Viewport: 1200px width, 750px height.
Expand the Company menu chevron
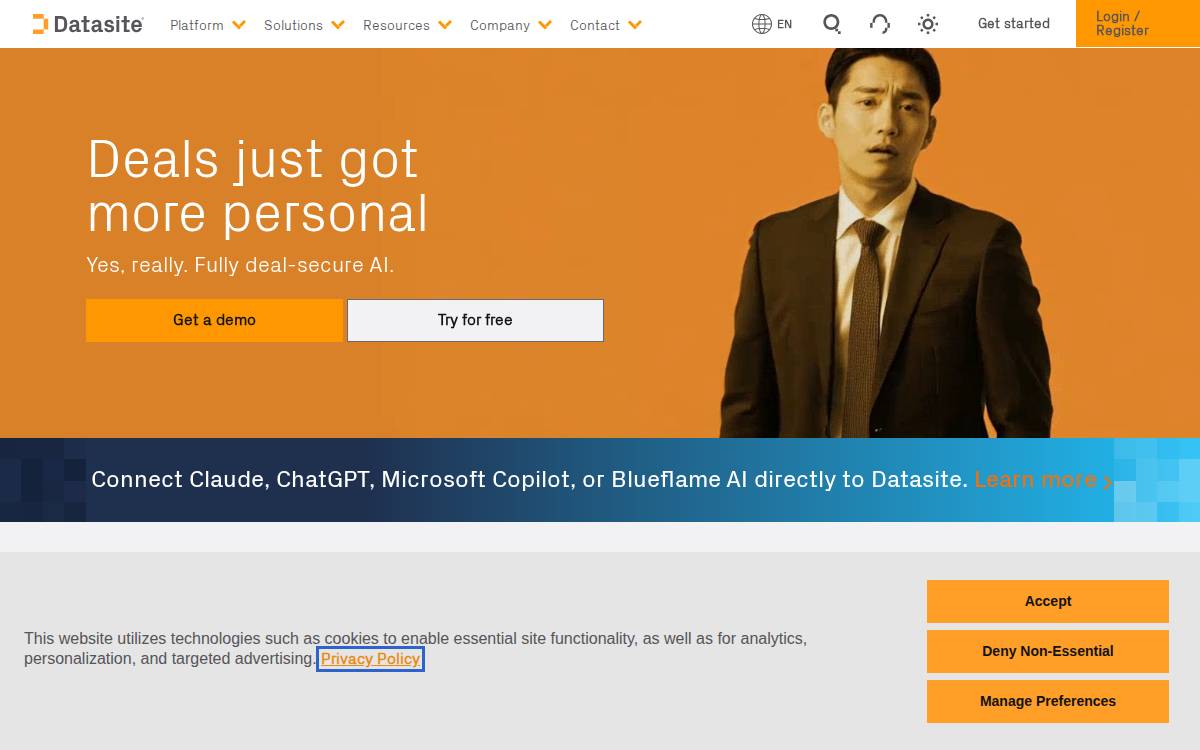[545, 25]
